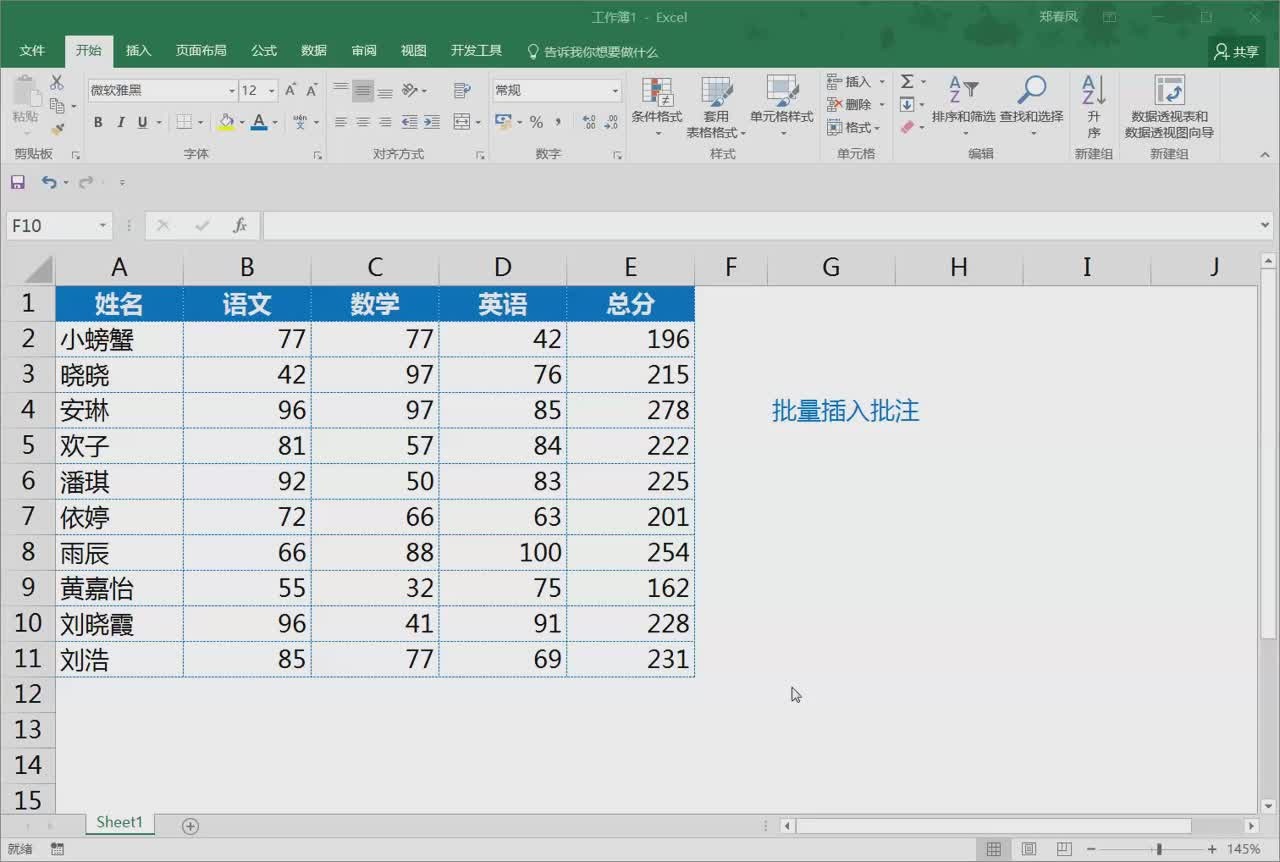Switch to the 页面布局 Page Layout tab

[201, 51]
